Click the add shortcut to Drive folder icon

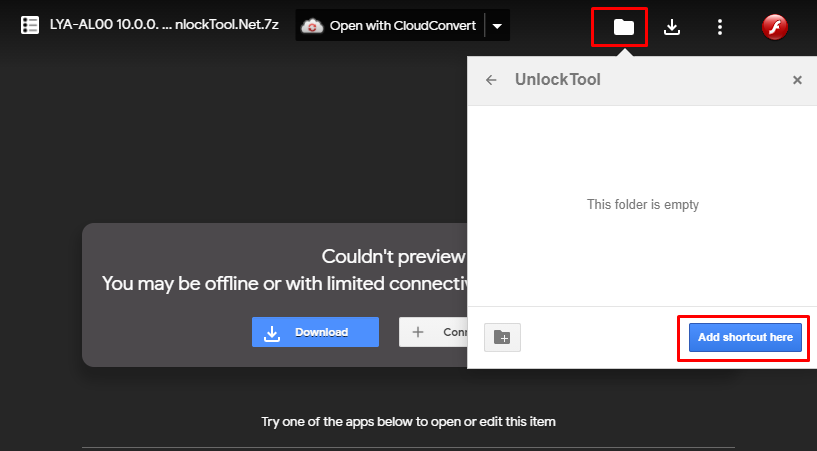click(623, 27)
